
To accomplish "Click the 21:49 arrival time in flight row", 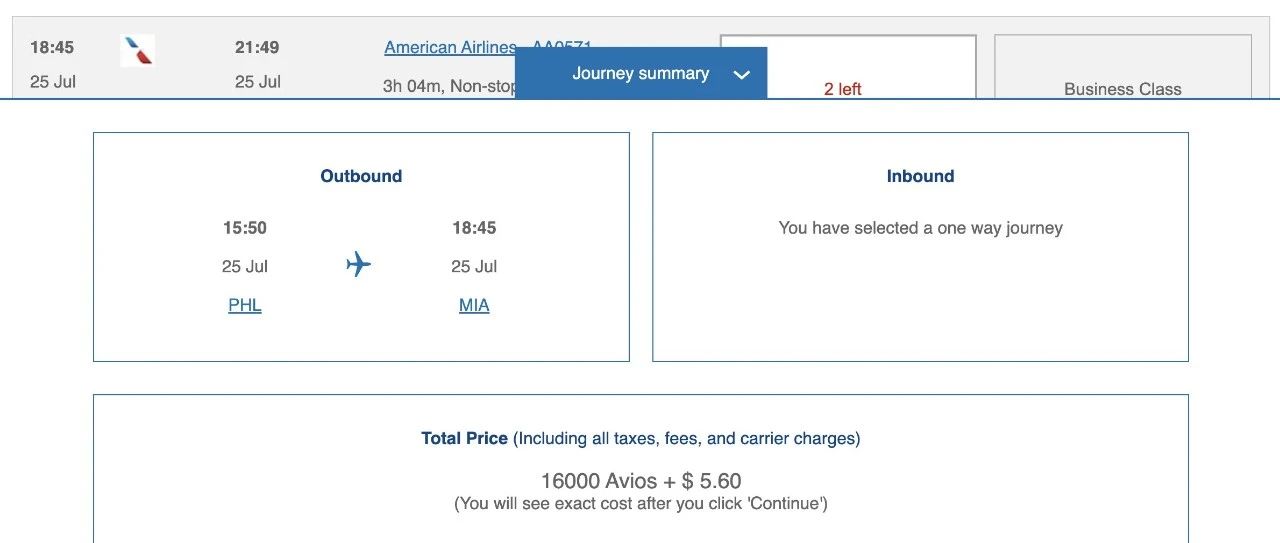I will tap(257, 47).
